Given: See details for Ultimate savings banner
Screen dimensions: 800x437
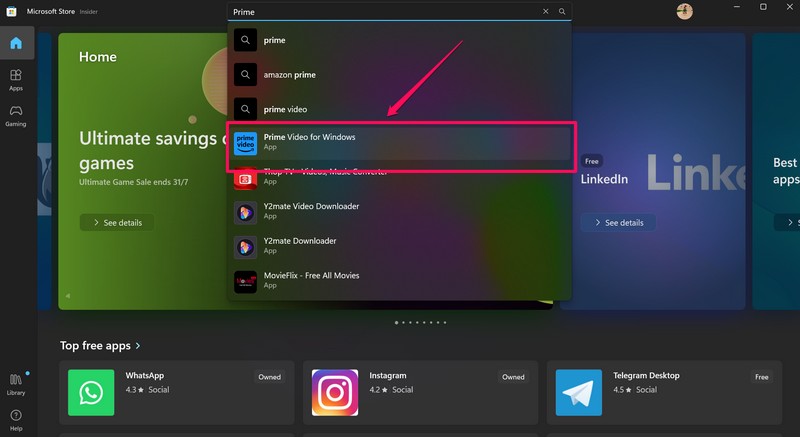Looking at the screenshot, I should 118,222.
